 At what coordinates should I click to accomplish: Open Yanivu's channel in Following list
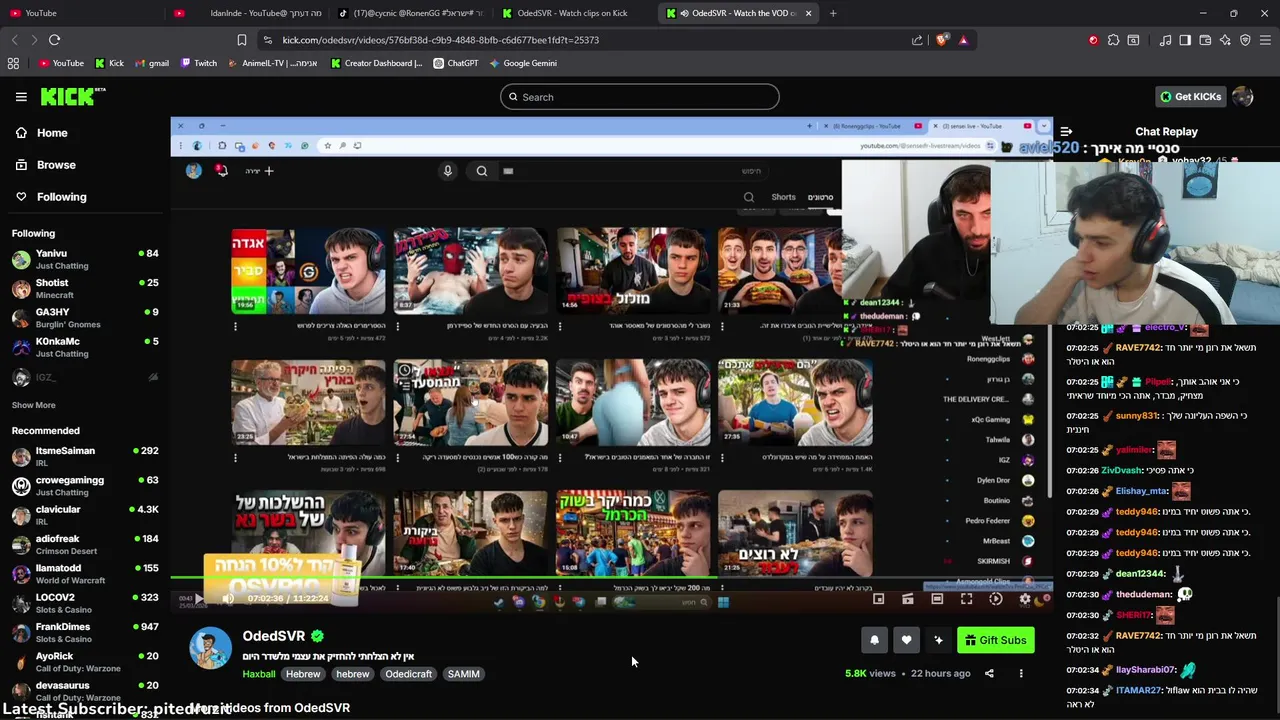pyautogui.click(x=85, y=259)
